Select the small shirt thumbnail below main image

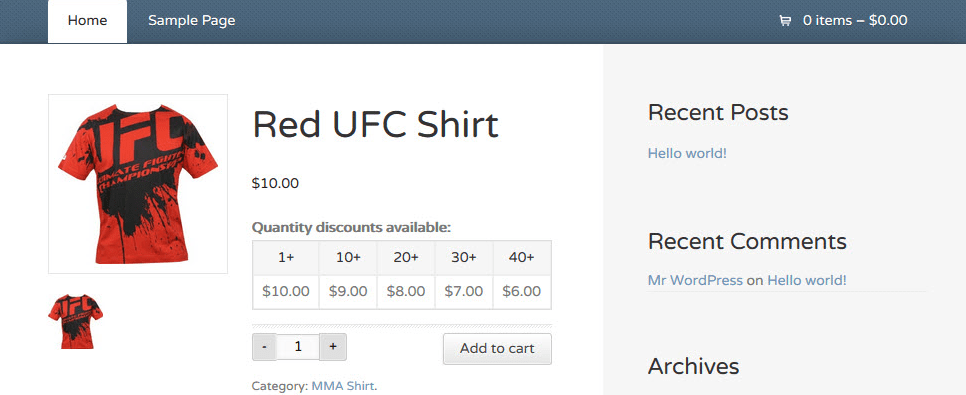click(x=76, y=321)
